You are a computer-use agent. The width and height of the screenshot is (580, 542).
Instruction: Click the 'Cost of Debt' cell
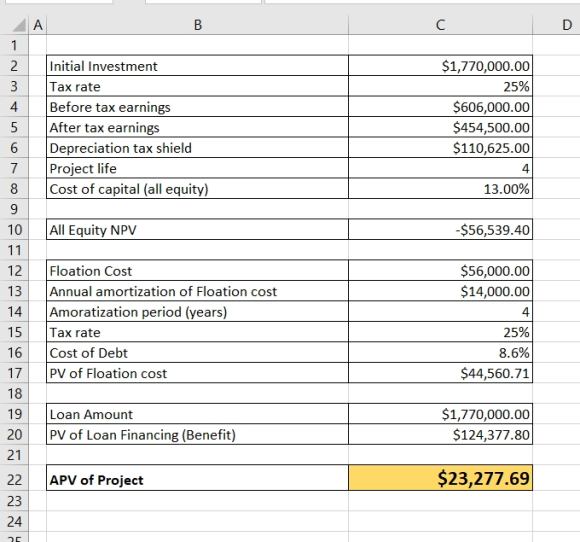pos(198,353)
